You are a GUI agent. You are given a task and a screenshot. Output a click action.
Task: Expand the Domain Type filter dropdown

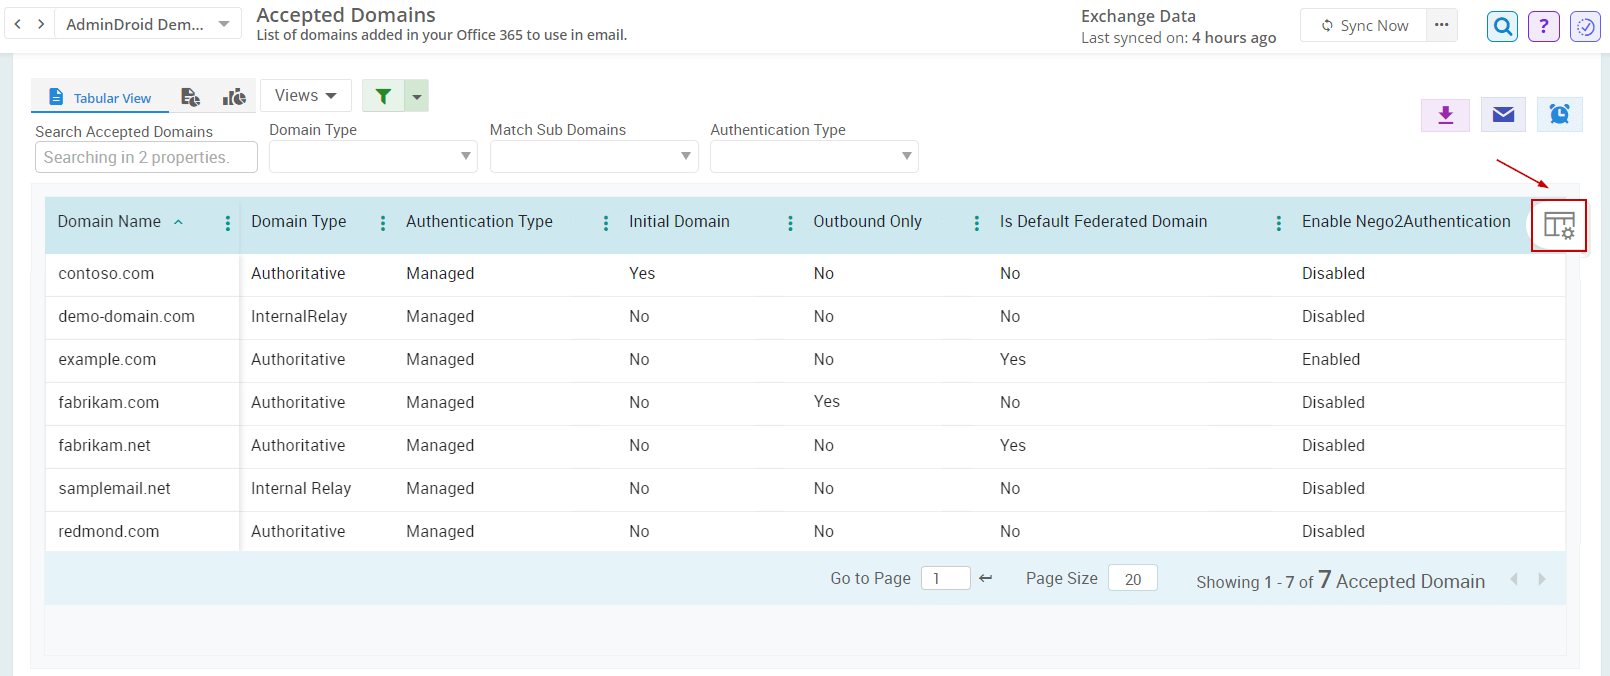click(x=373, y=156)
